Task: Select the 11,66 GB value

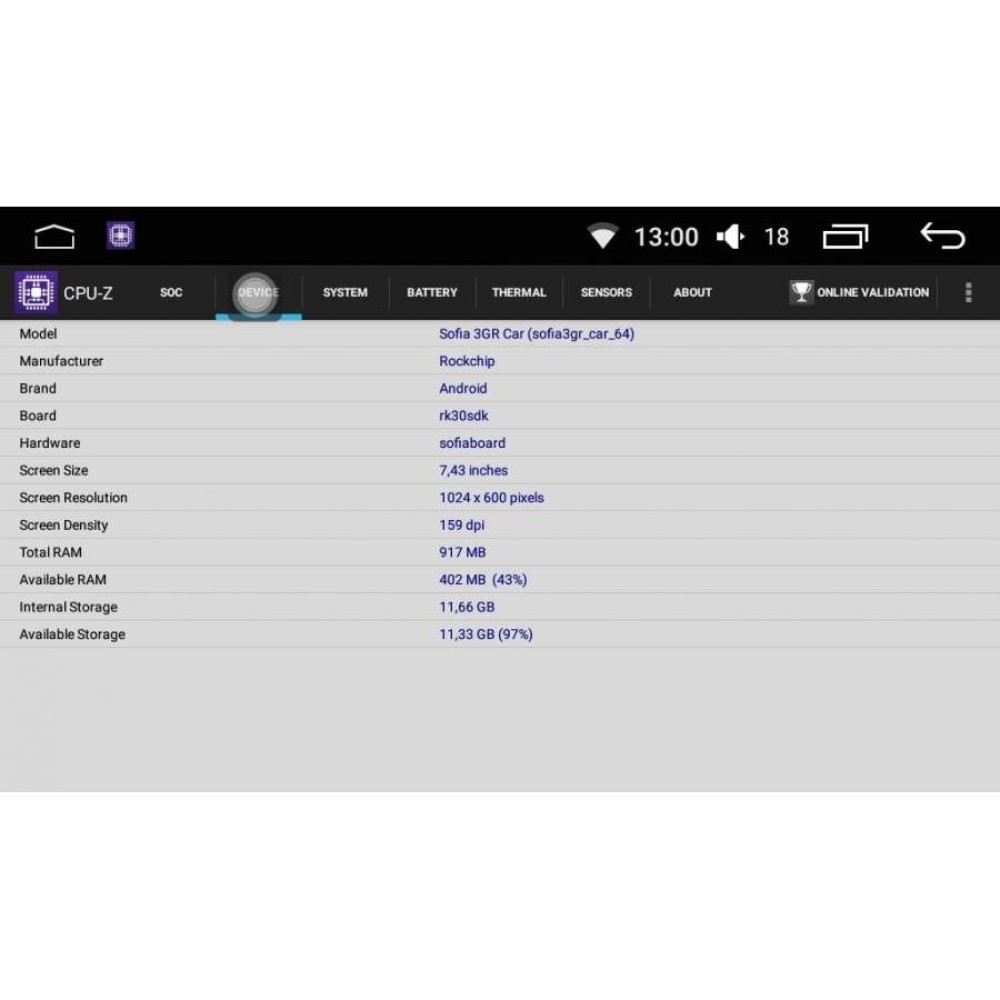Action: click(x=467, y=607)
